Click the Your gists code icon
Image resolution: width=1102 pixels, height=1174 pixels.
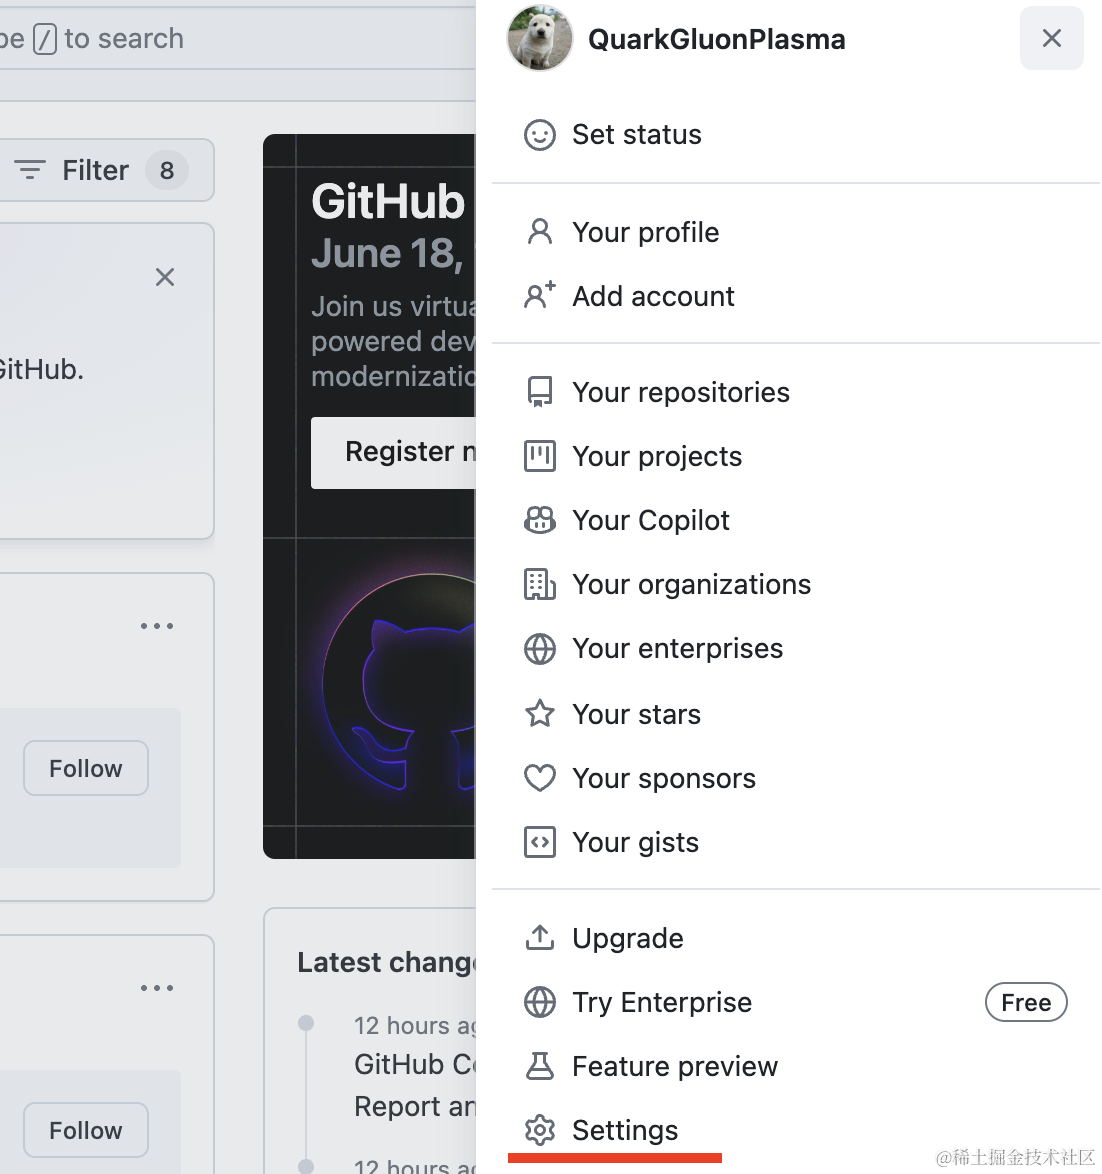[540, 842]
